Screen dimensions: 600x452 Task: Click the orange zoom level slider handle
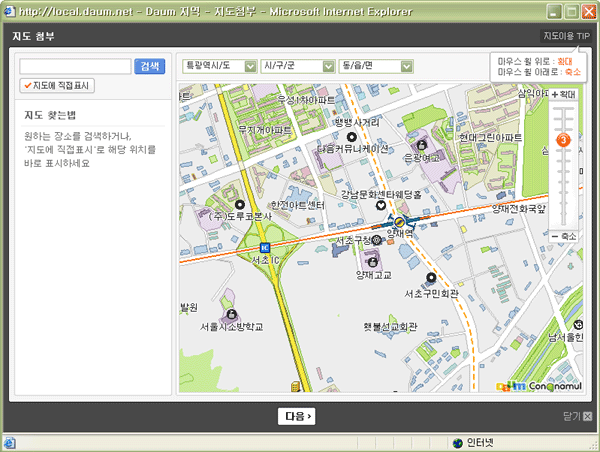(x=563, y=140)
